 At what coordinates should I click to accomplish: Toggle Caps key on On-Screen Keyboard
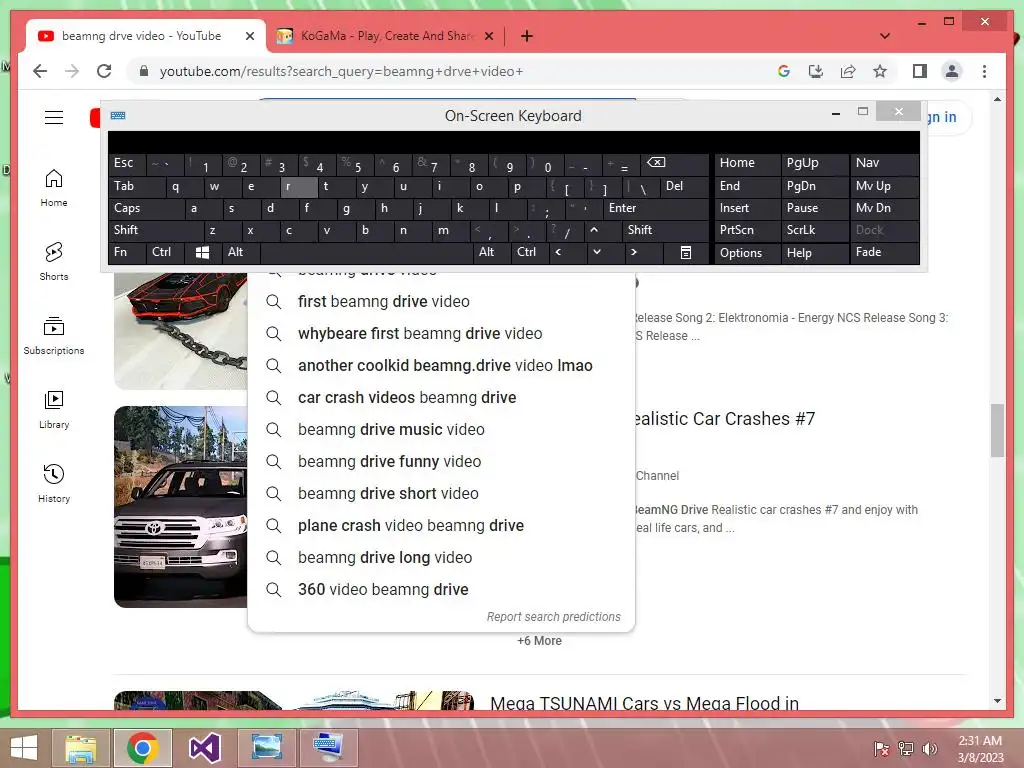[146, 208]
